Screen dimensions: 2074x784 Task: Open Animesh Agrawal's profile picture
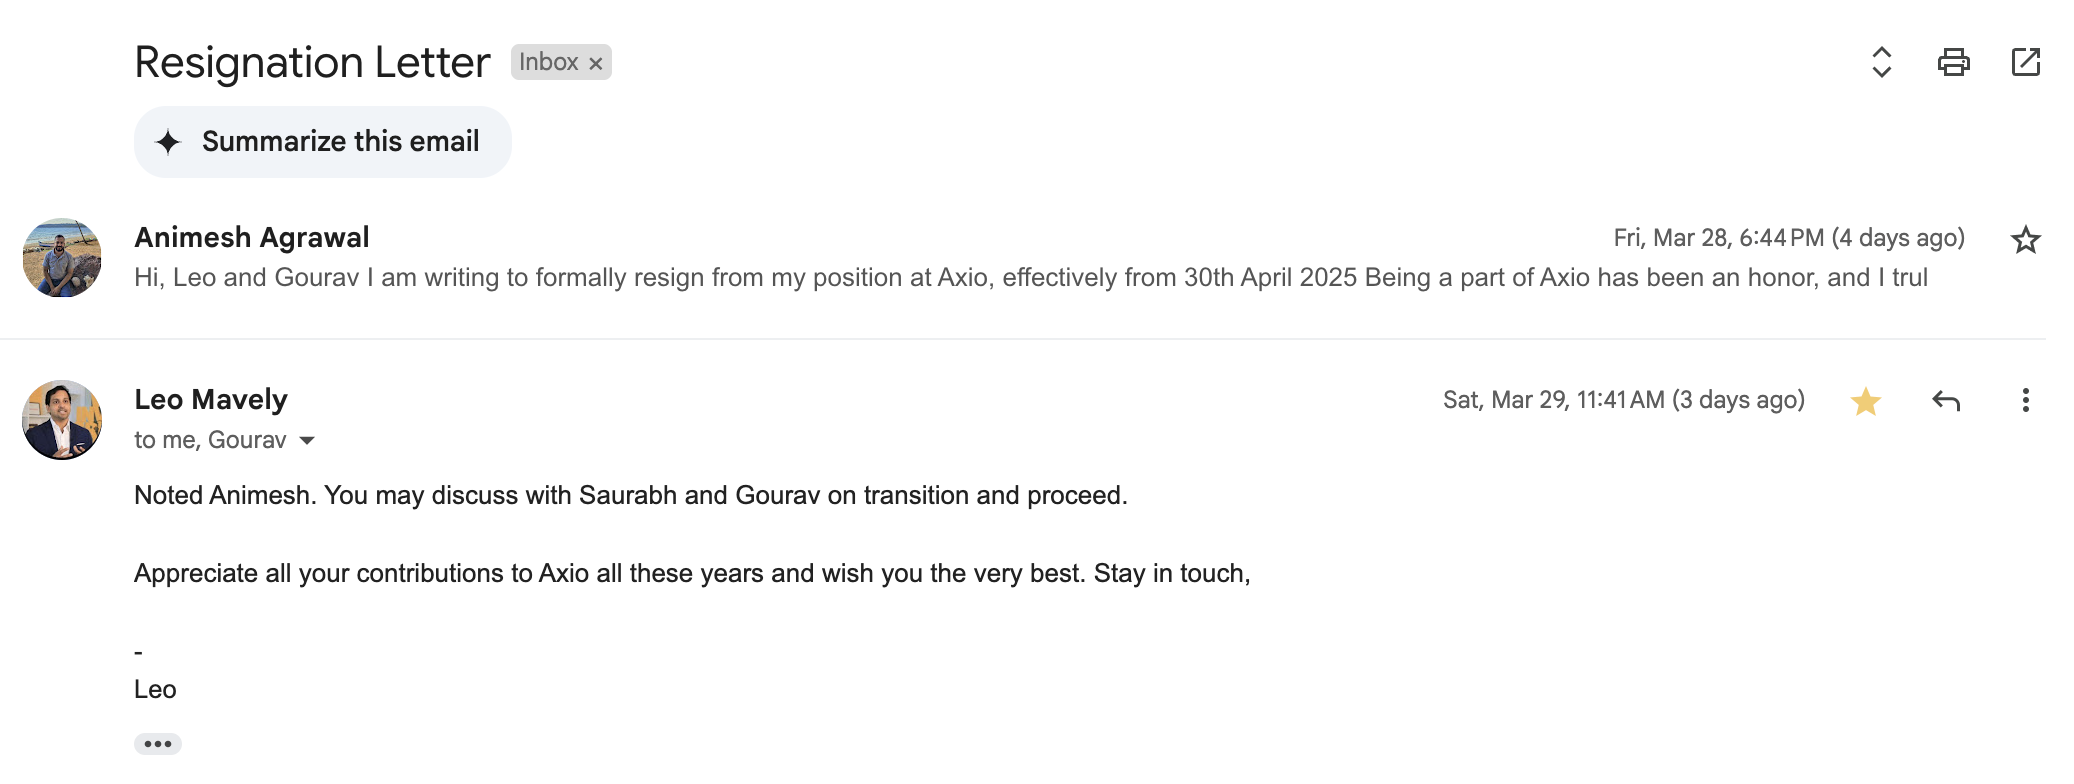click(x=62, y=258)
